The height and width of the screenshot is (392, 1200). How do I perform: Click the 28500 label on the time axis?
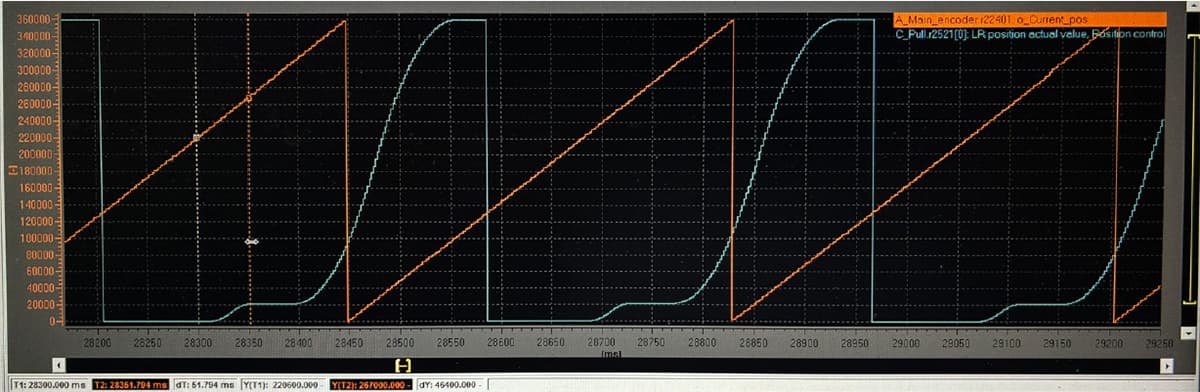(x=399, y=342)
